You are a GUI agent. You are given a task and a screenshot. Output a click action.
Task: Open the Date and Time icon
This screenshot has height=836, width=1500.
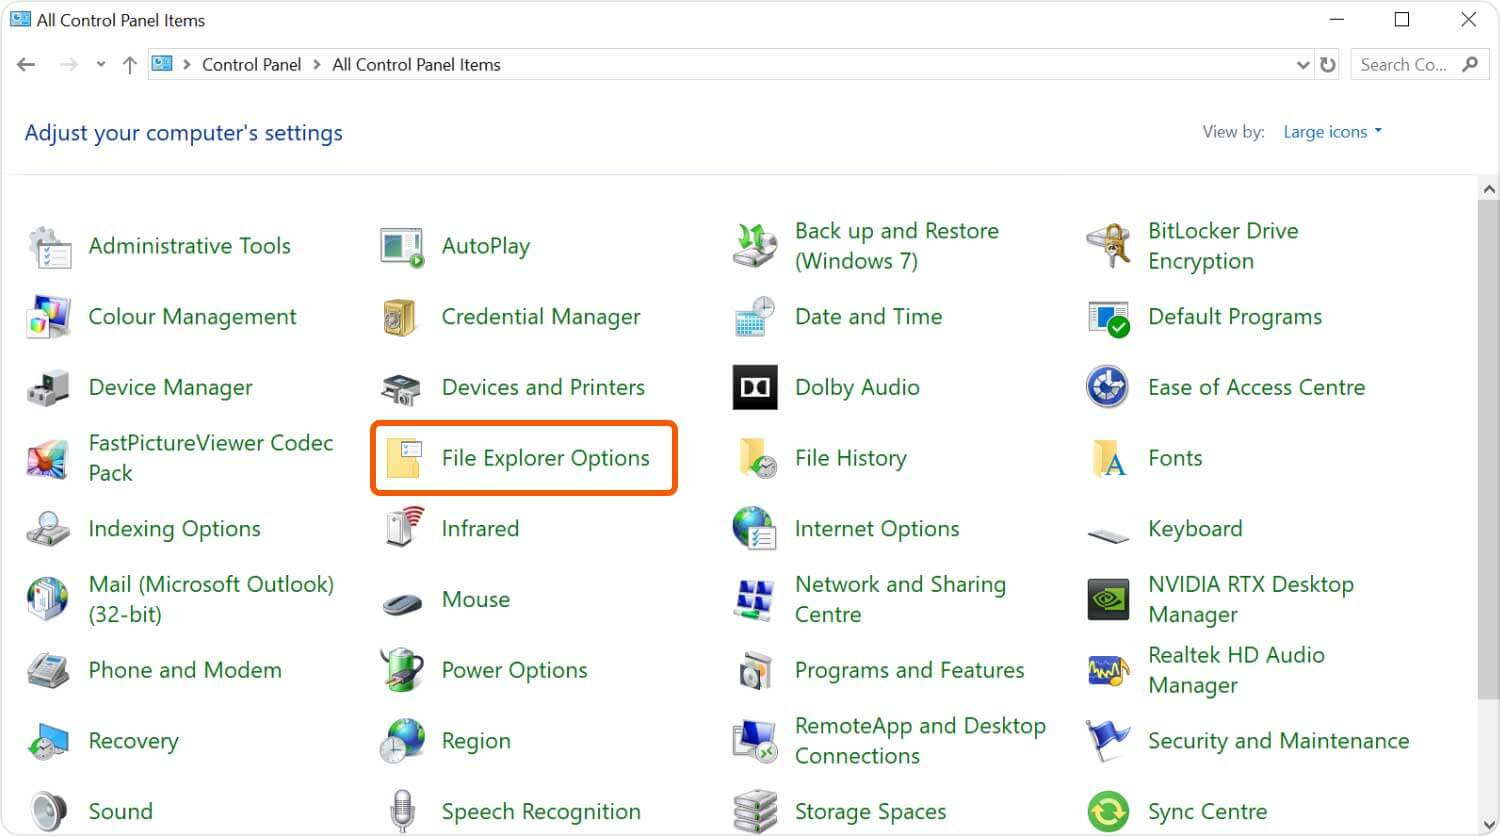[755, 317]
